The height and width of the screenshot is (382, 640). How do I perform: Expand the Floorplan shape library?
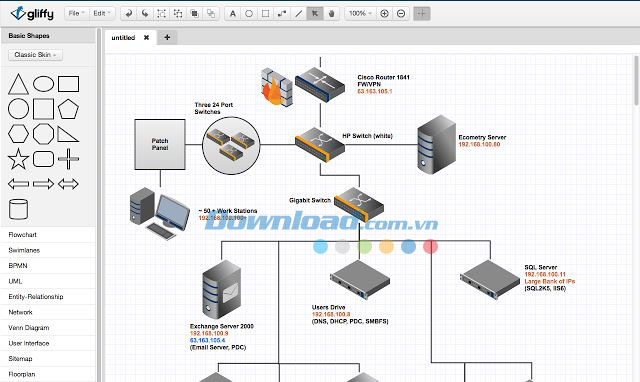click(48, 374)
